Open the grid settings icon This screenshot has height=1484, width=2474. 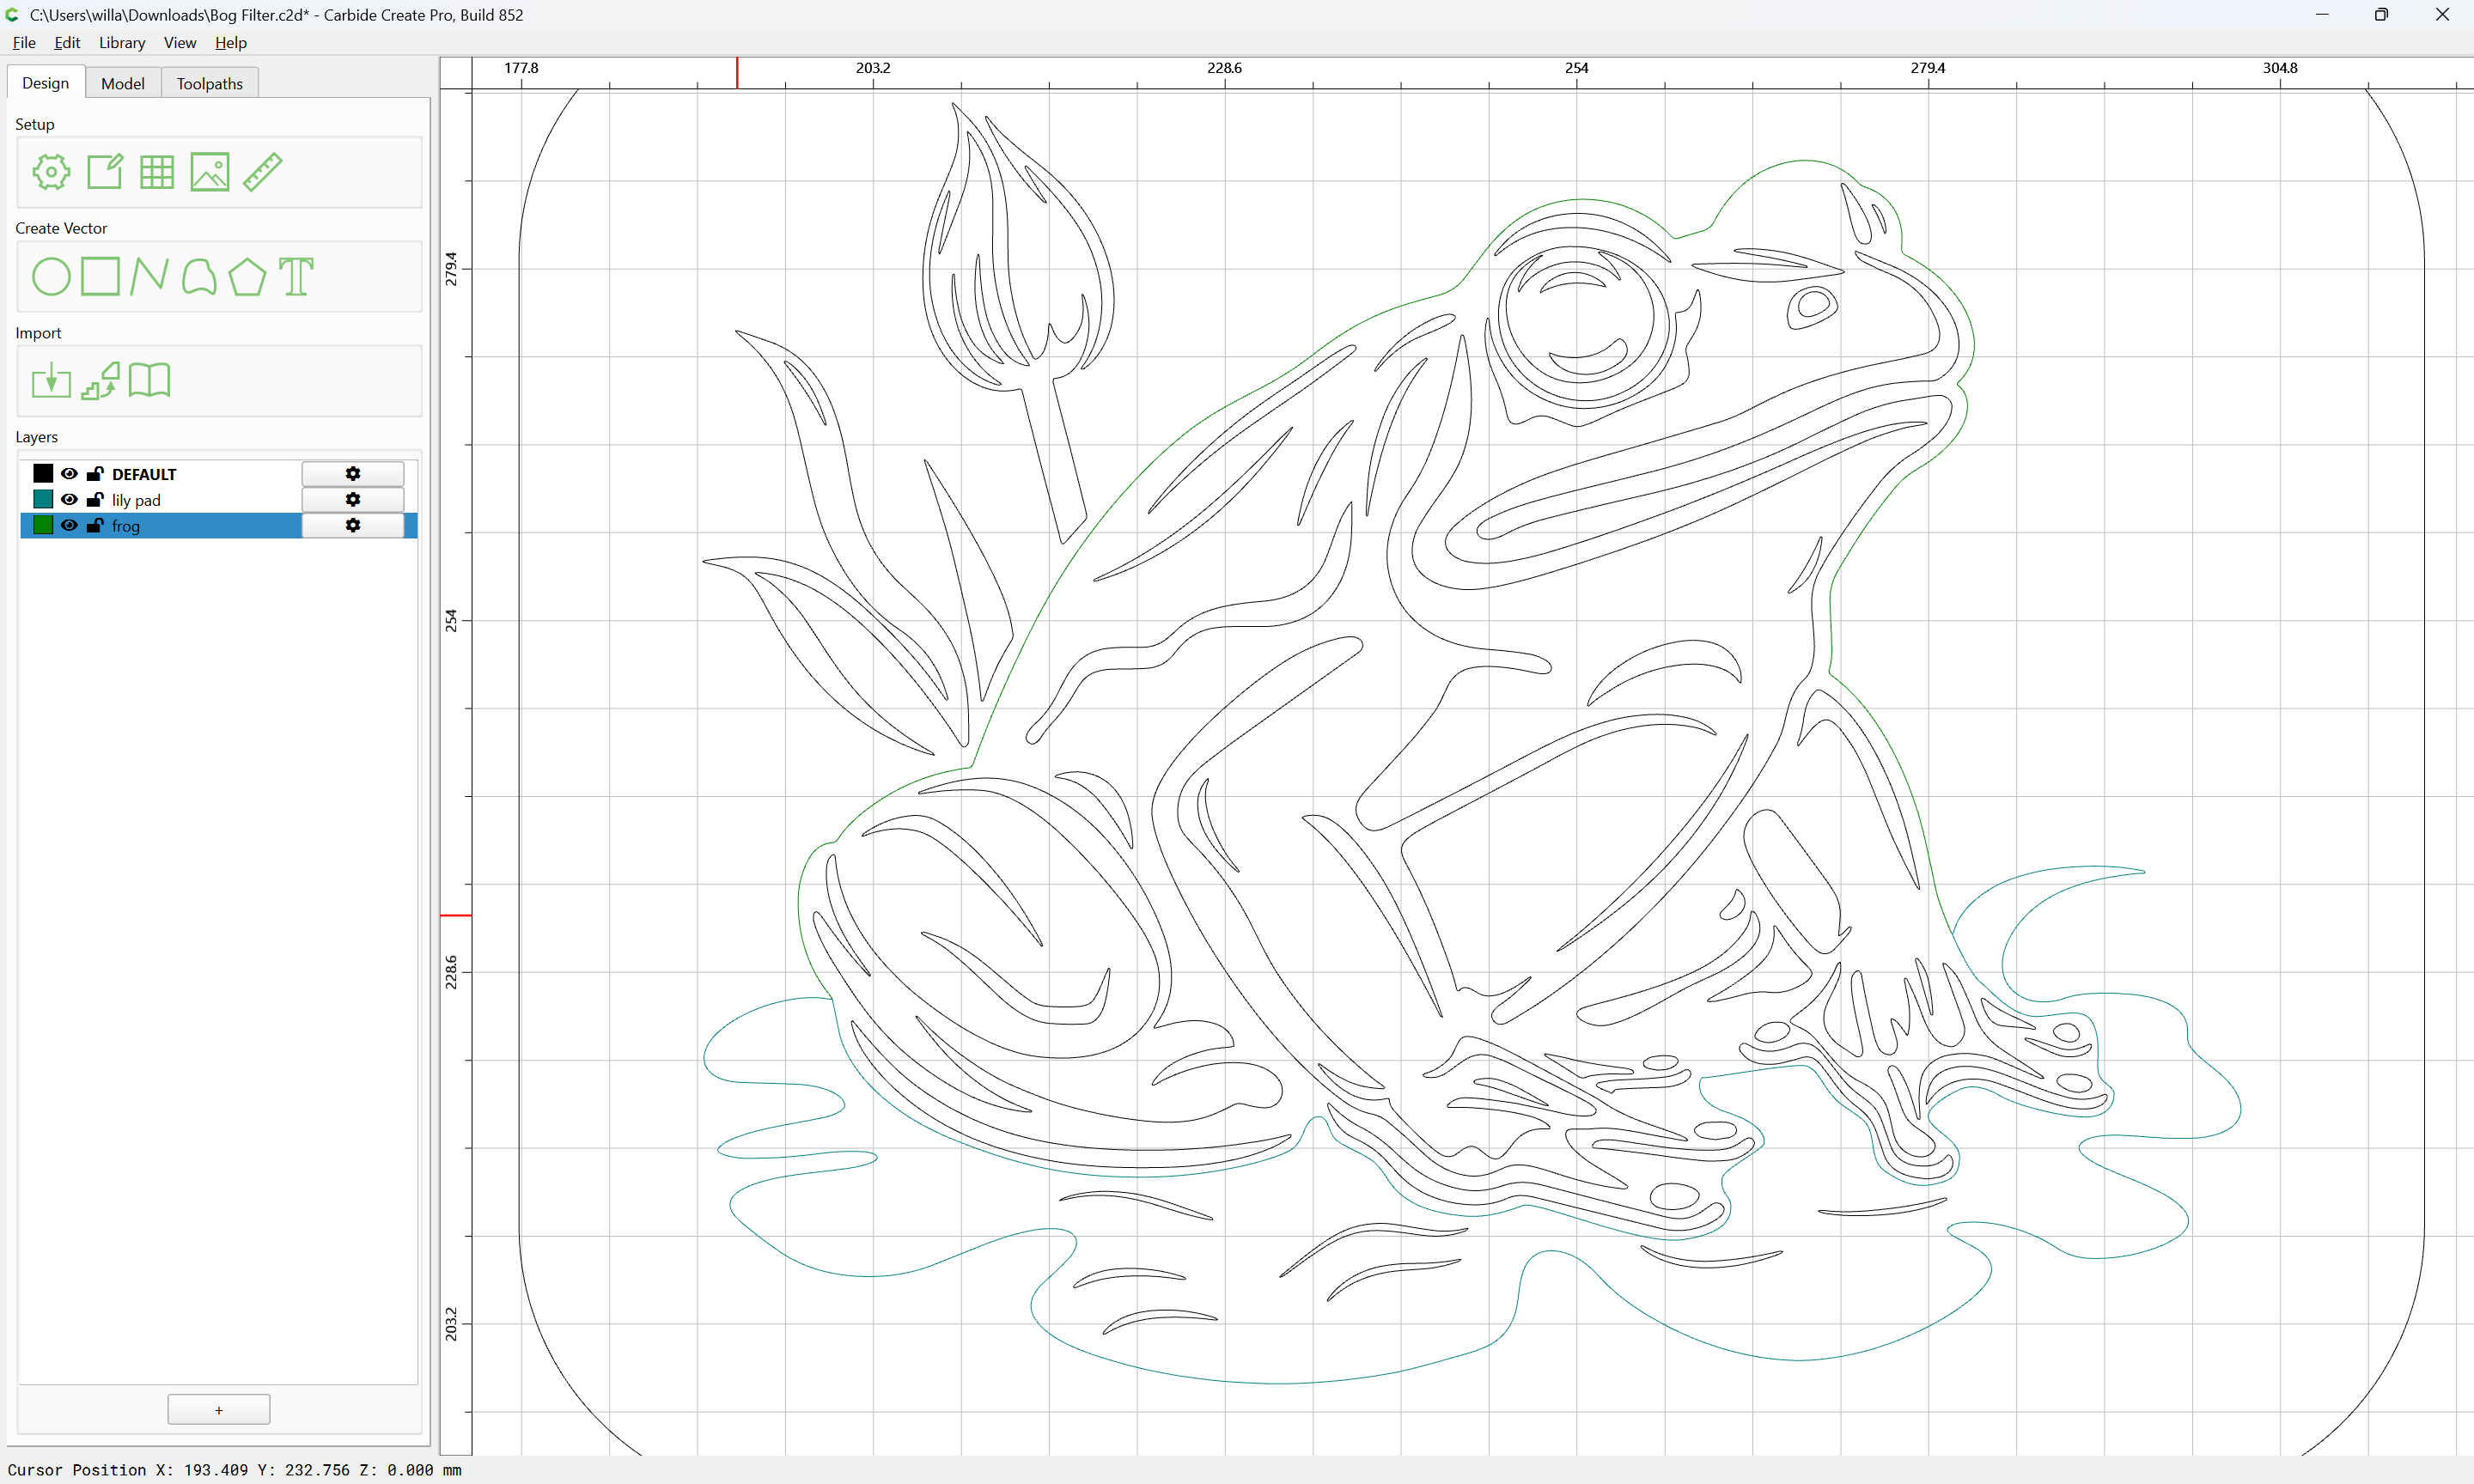click(x=157, y=172)
